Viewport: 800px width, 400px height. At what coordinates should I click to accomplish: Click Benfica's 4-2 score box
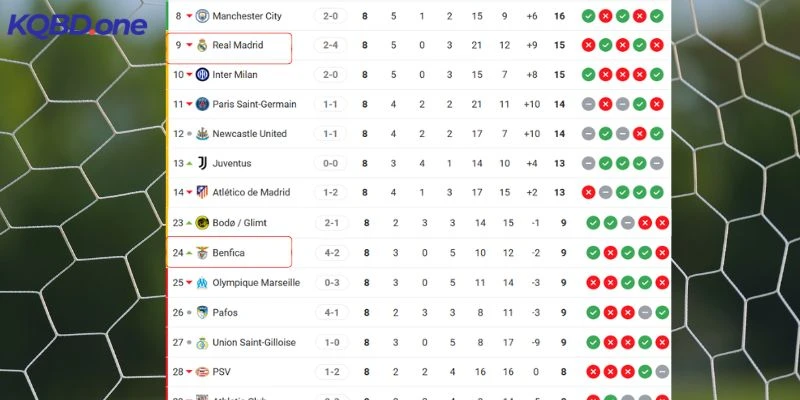point(331,253)
